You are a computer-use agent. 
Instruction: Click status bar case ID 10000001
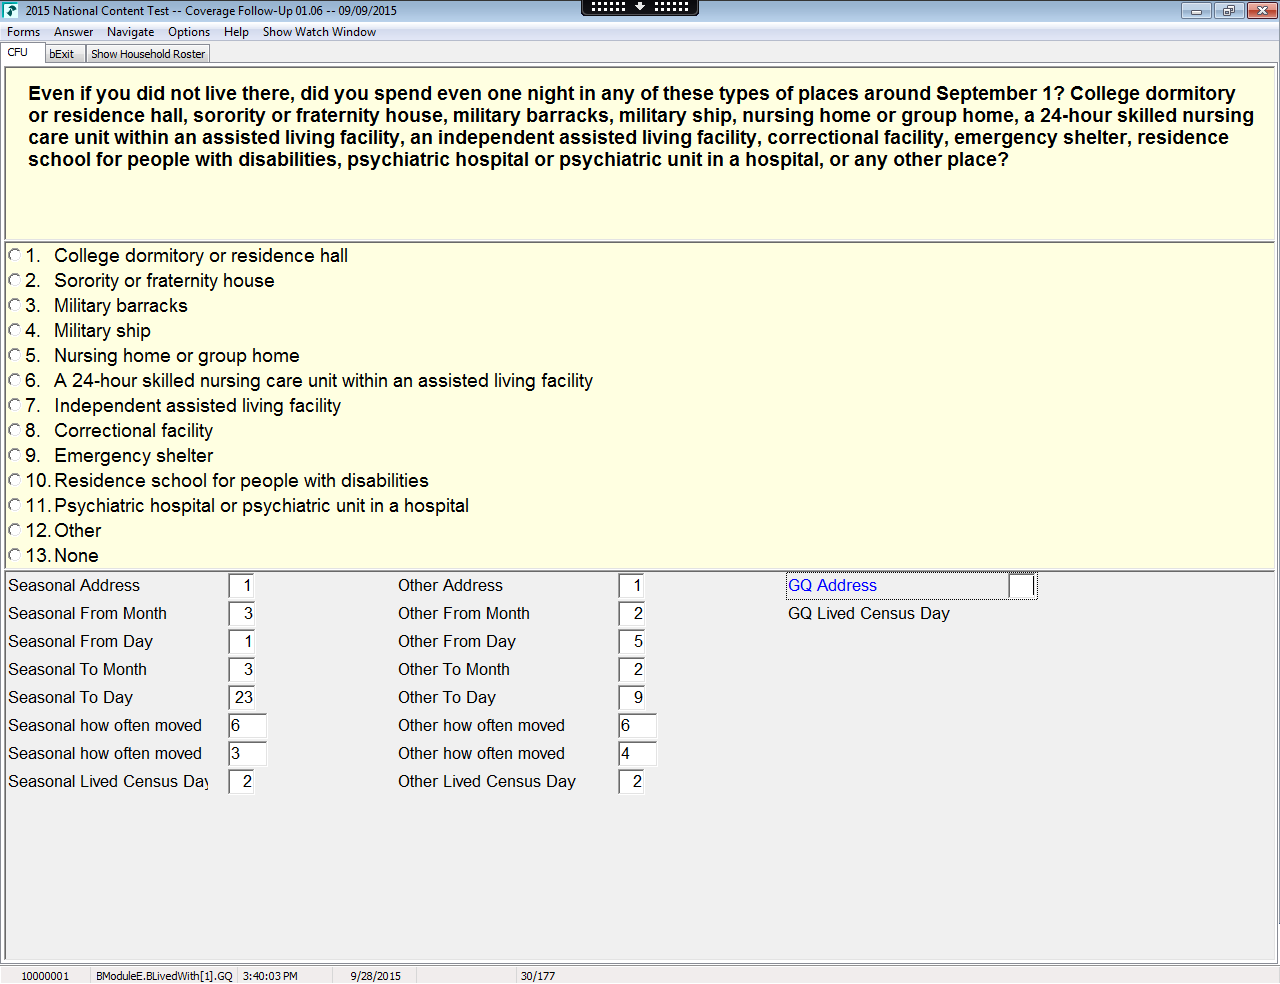(x=46, y=976)
